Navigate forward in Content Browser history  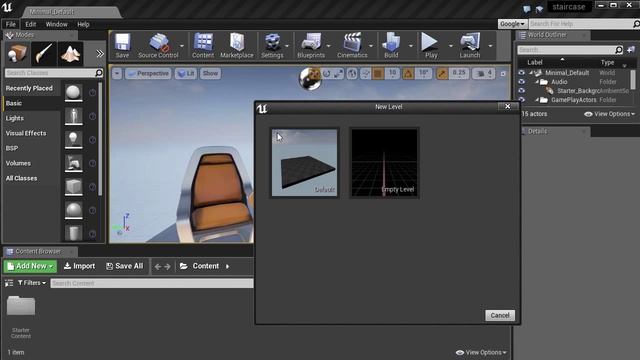(167, 267)
